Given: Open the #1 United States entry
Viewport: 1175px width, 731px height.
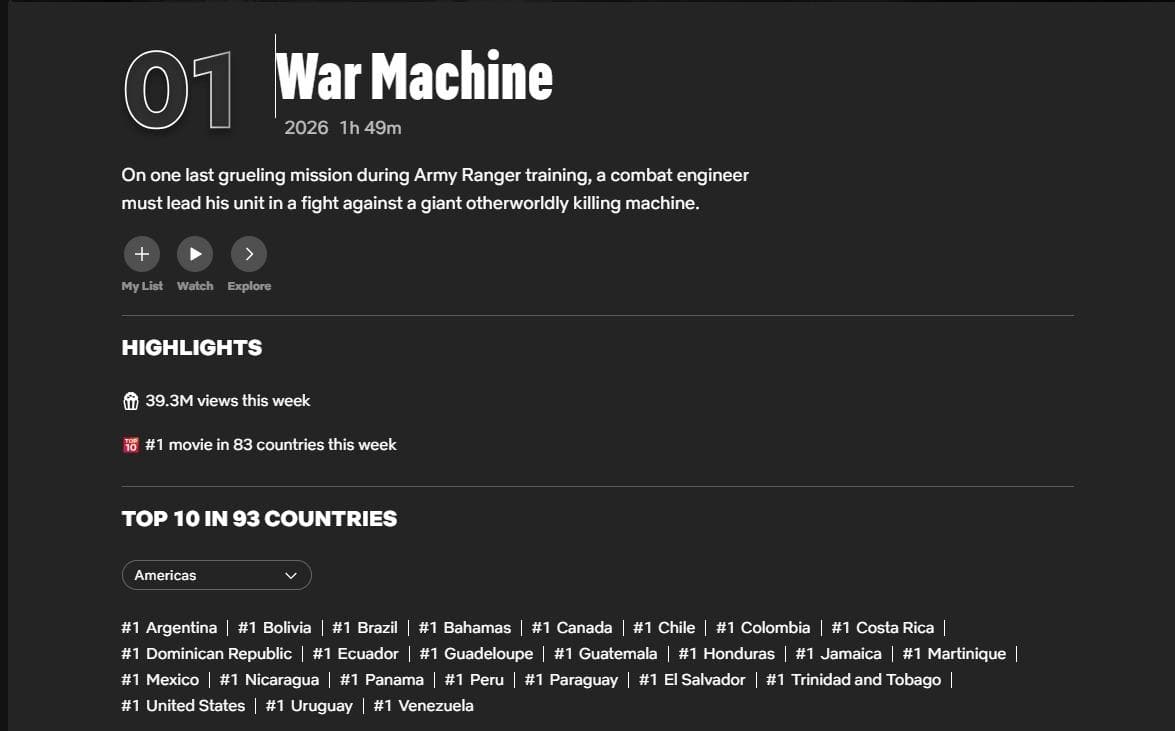Looking at the screenshot, I should point(183,706).
